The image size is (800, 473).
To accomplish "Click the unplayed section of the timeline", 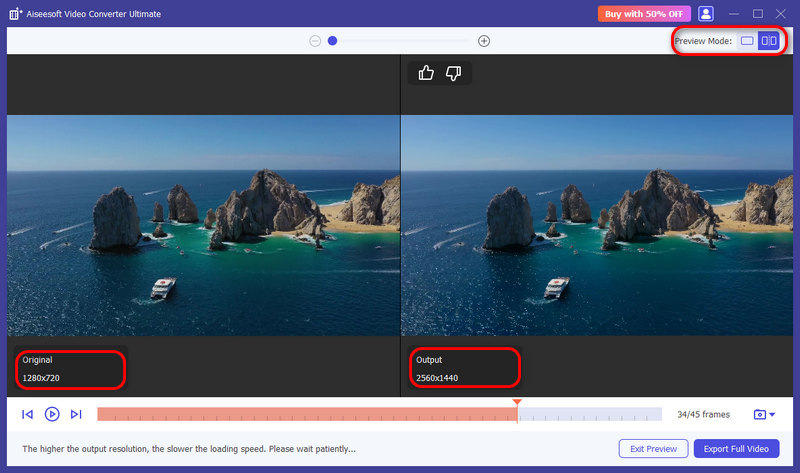I will click(590, 414).
